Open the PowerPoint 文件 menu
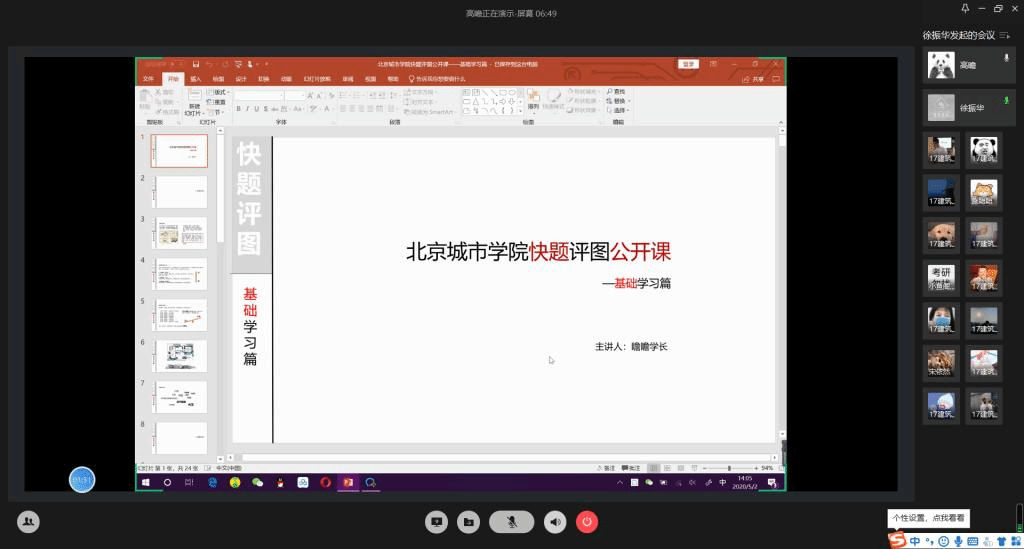The width and height of the screenshot is (1024, 549). coord(148,79)
